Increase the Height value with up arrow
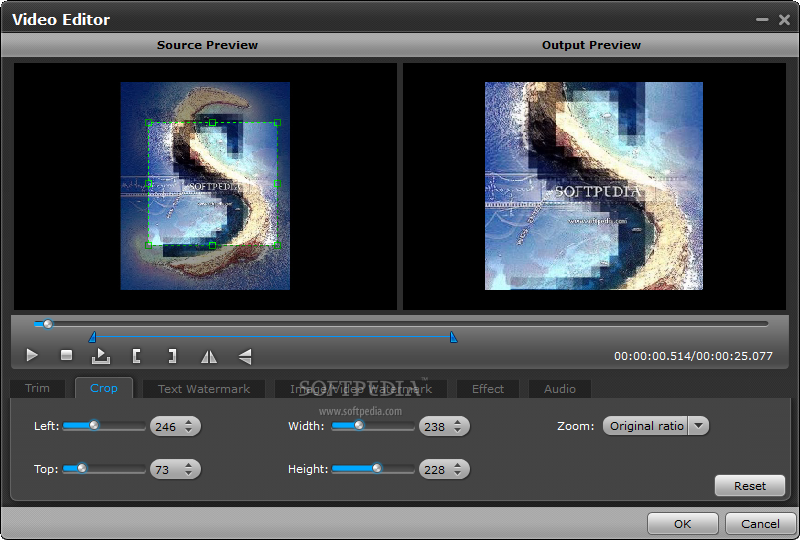 pos(458,465)
